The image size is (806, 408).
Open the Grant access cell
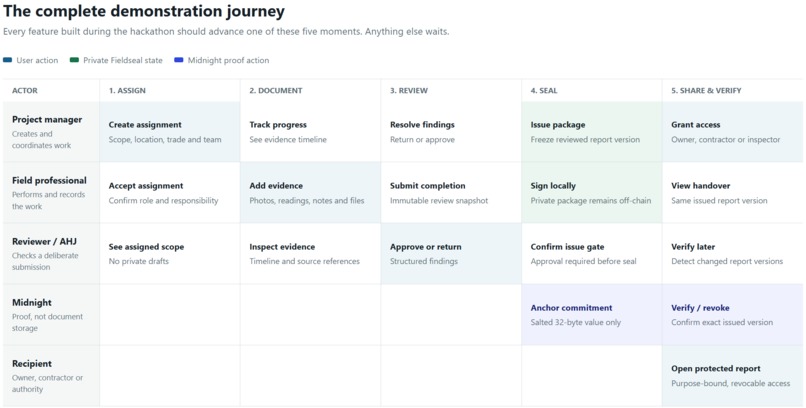[732, 132]
